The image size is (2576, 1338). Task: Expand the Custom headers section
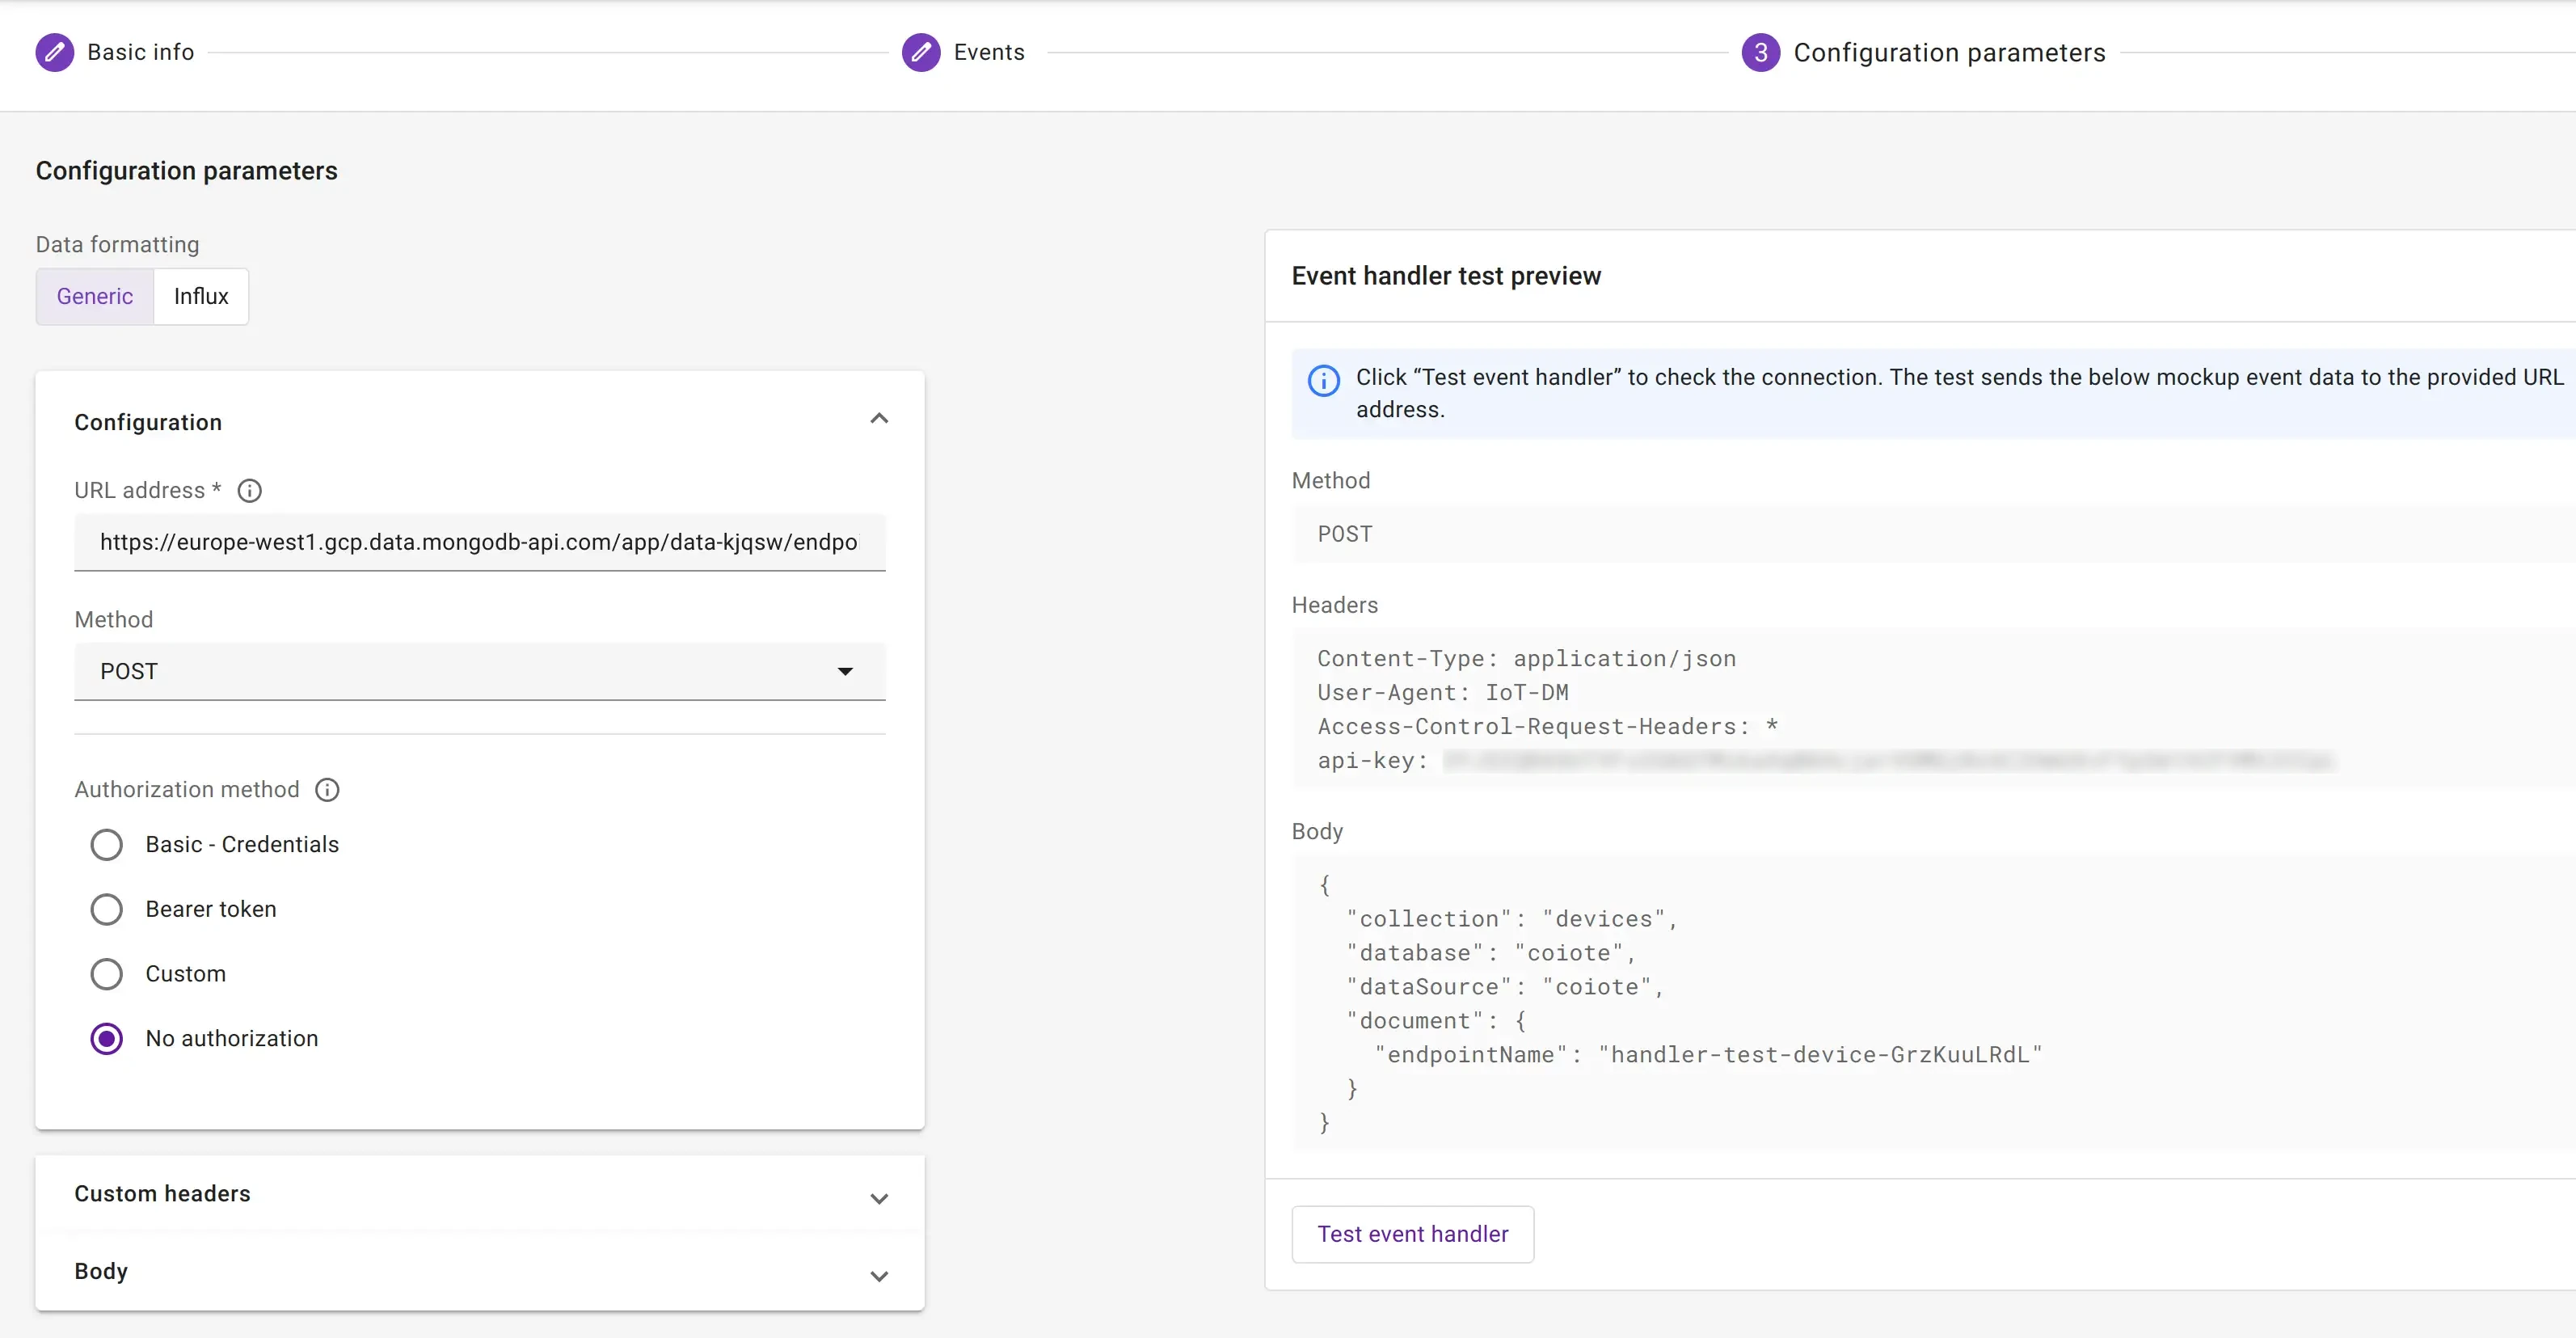tap(480, 1194)
